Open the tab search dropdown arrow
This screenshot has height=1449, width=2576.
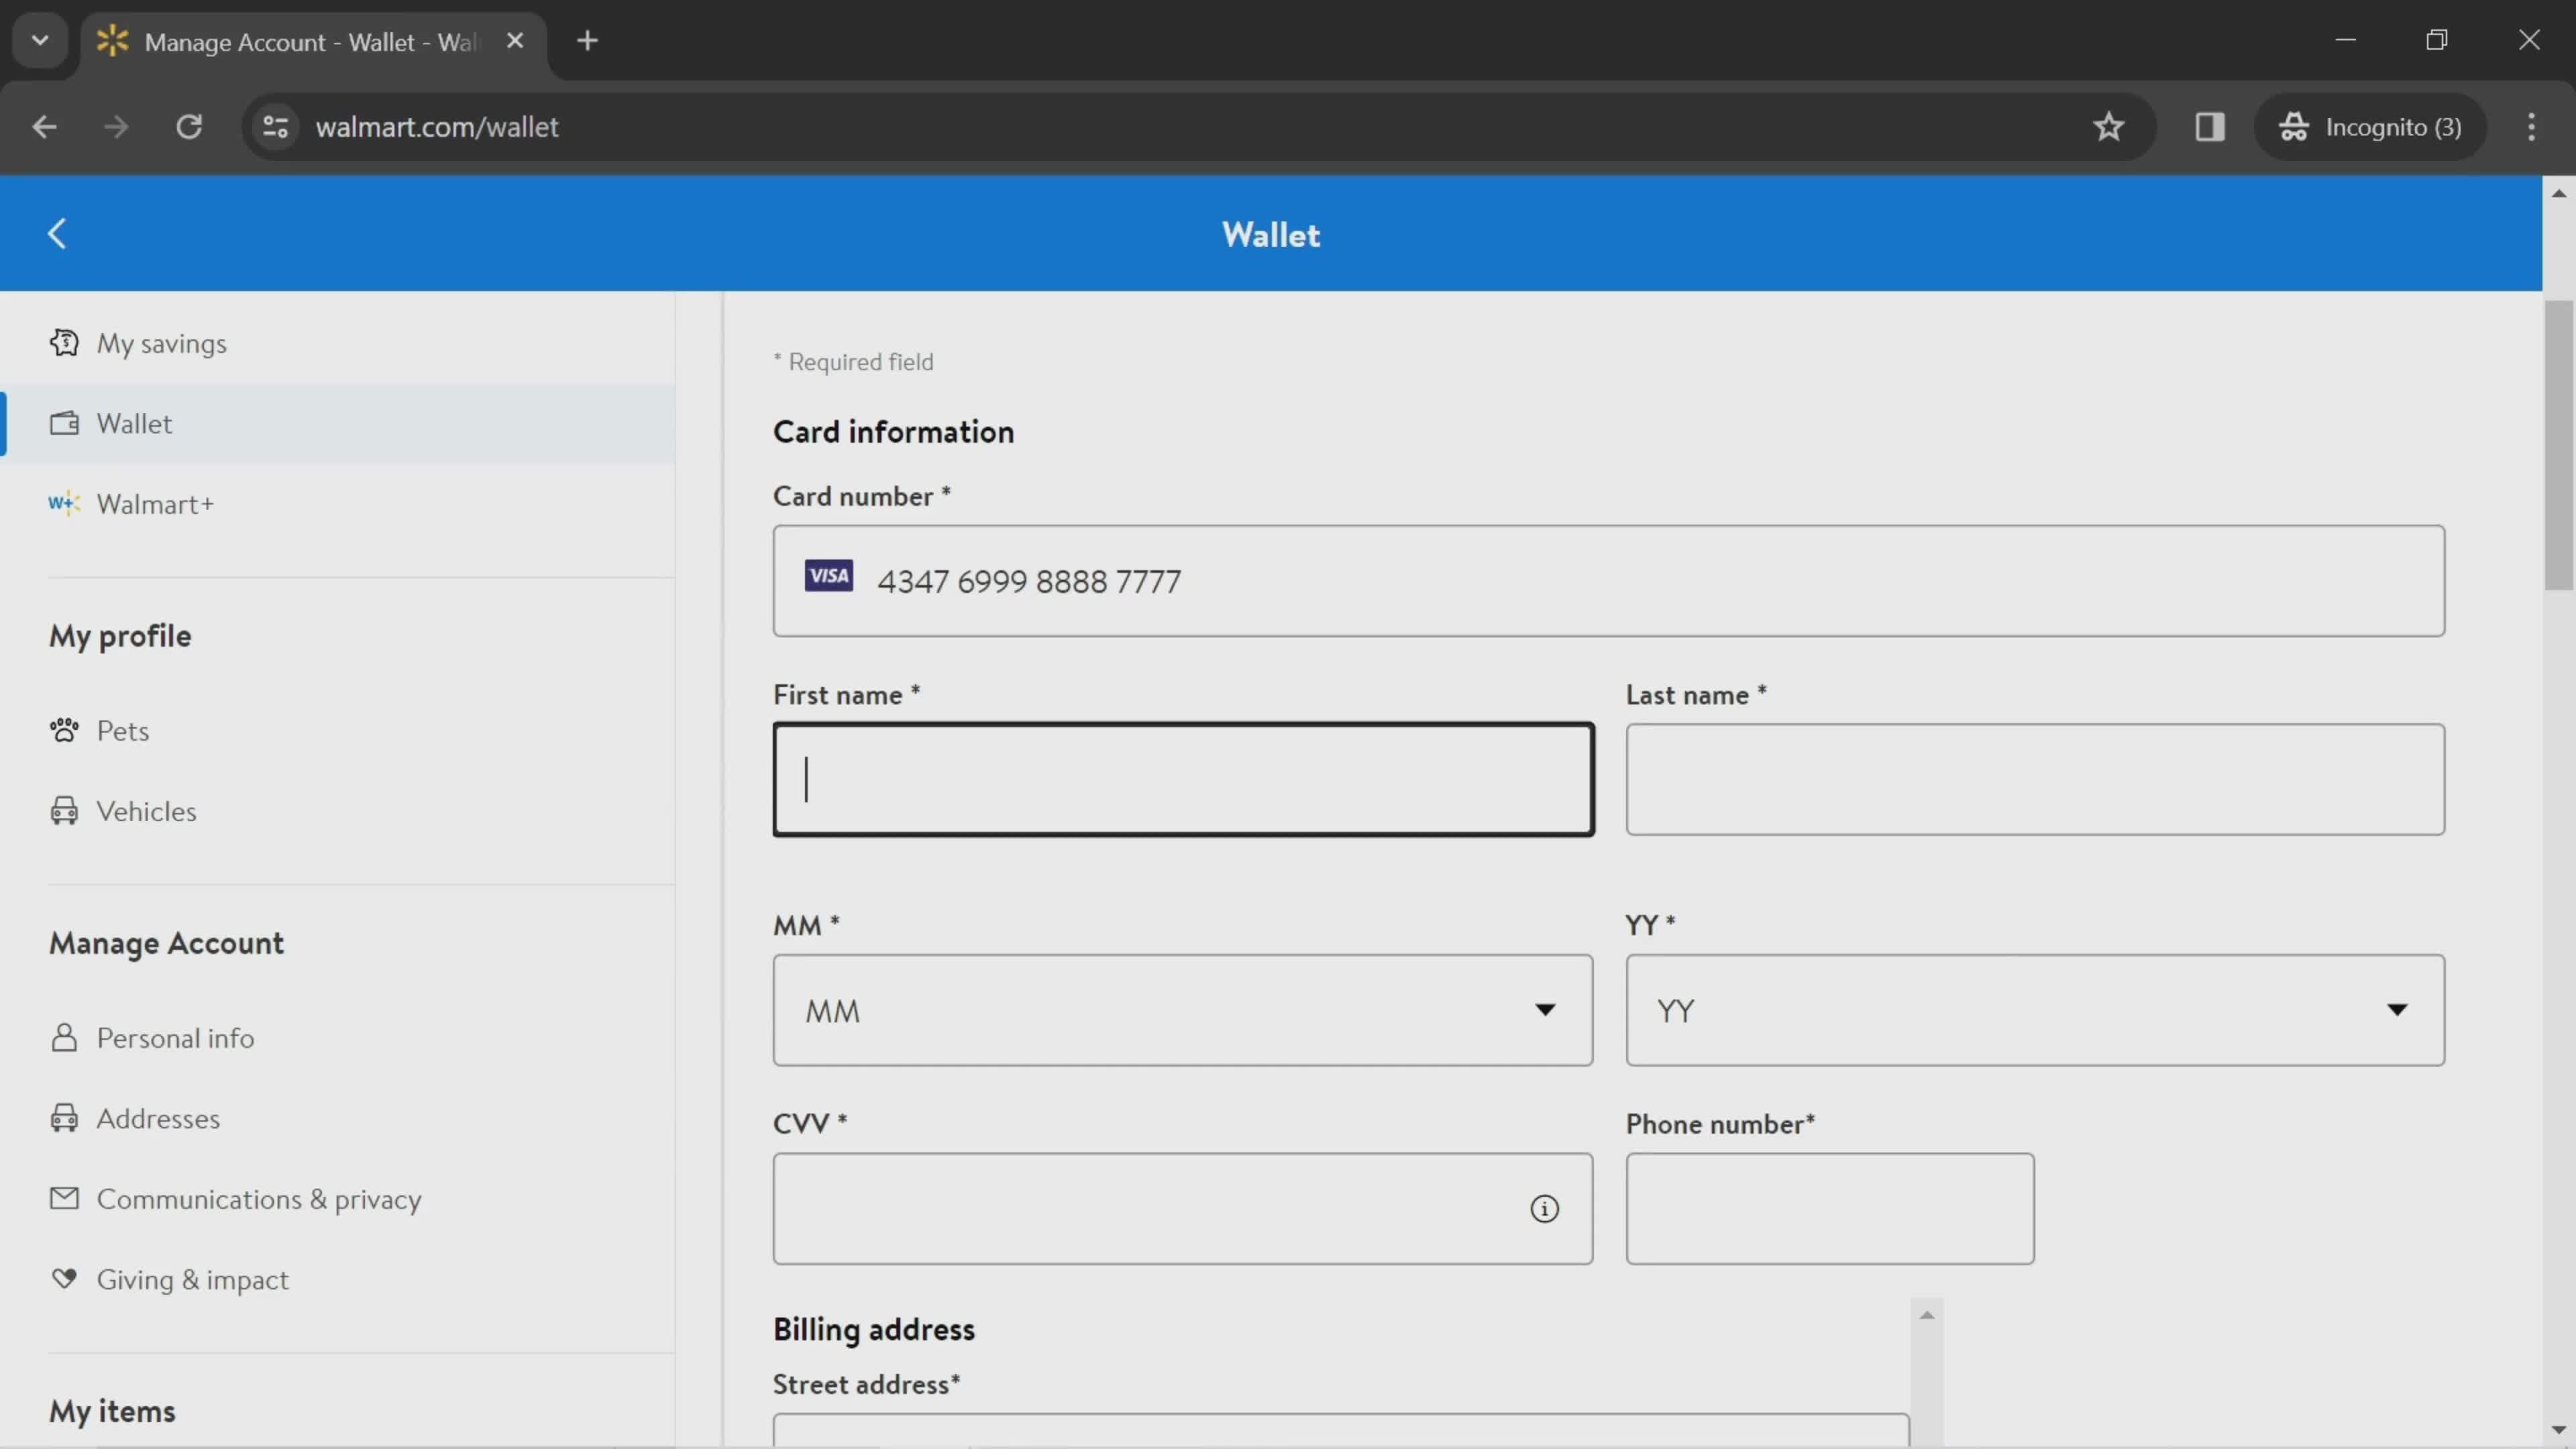coord(40,41)
